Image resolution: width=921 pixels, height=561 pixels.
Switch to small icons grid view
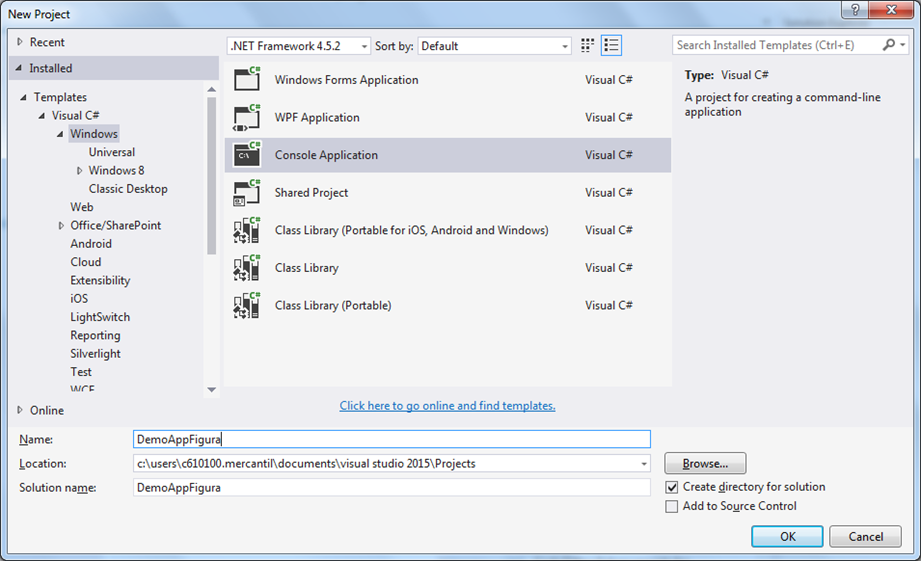[587, 45]
